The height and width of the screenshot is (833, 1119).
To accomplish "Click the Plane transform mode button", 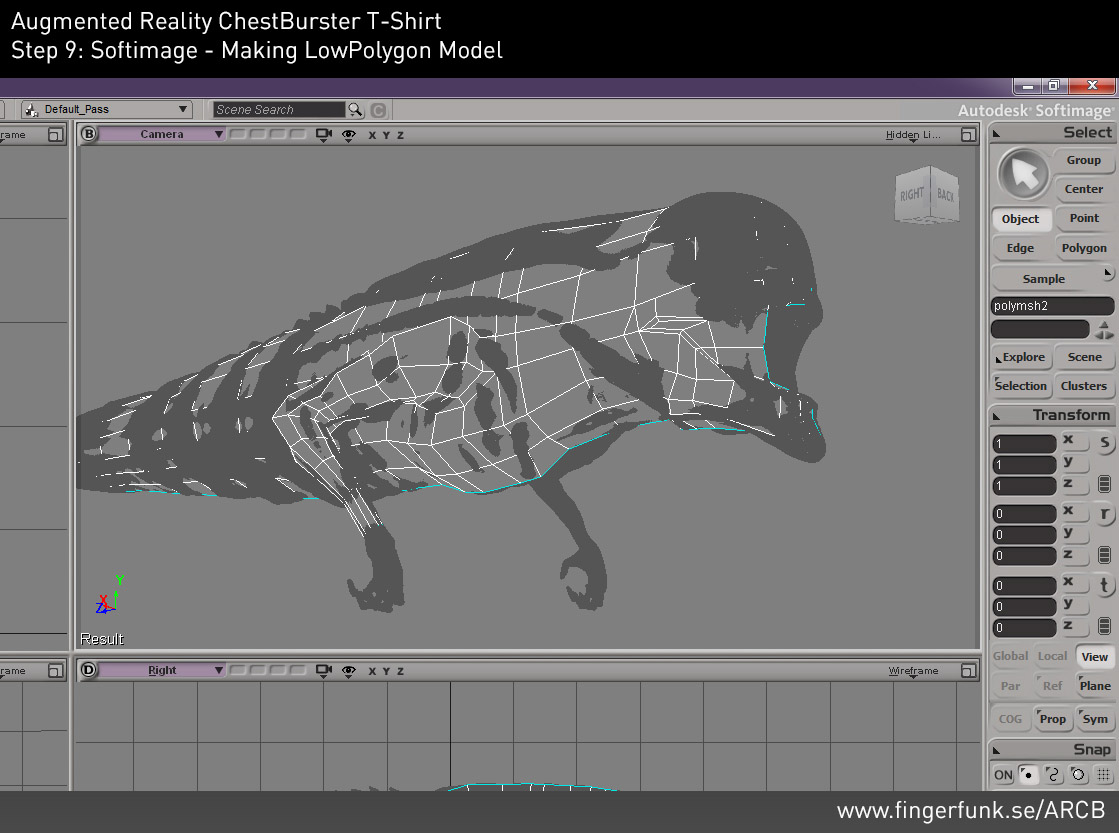I will click(x=1095, y=685).
